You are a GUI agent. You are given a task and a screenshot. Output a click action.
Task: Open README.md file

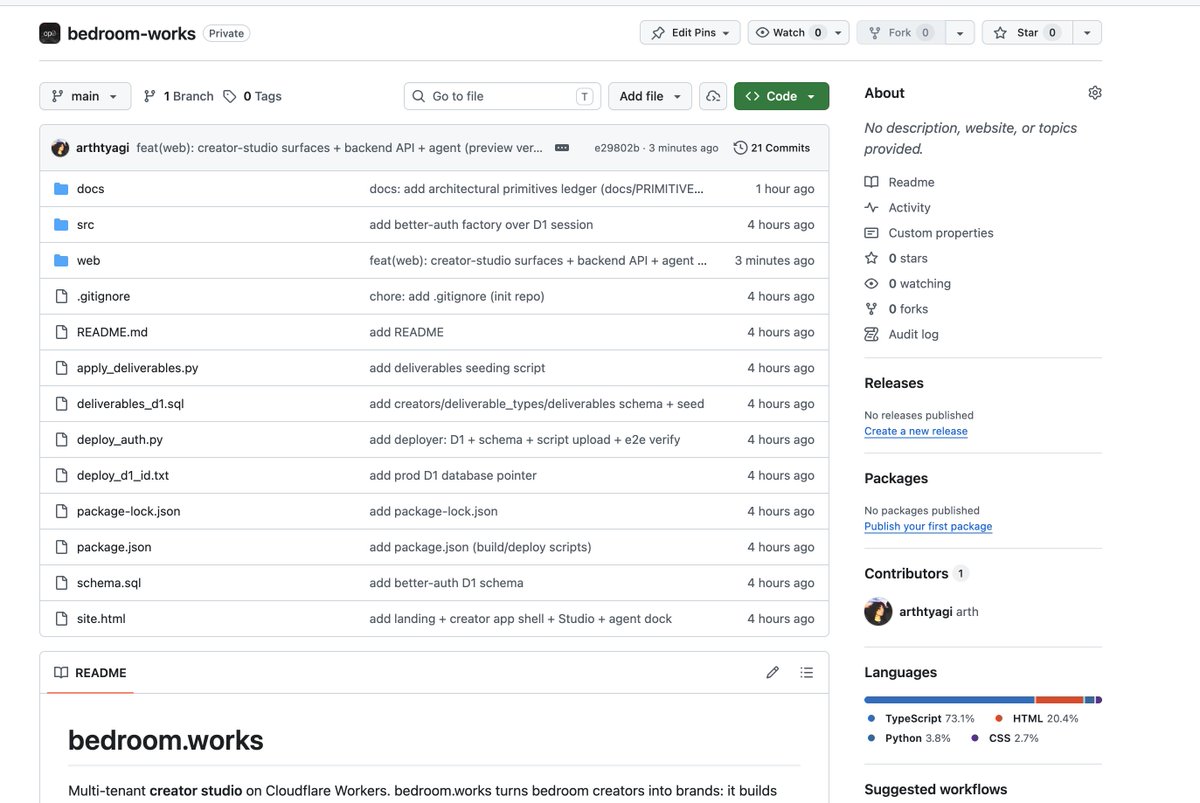(x=112, y=332)
